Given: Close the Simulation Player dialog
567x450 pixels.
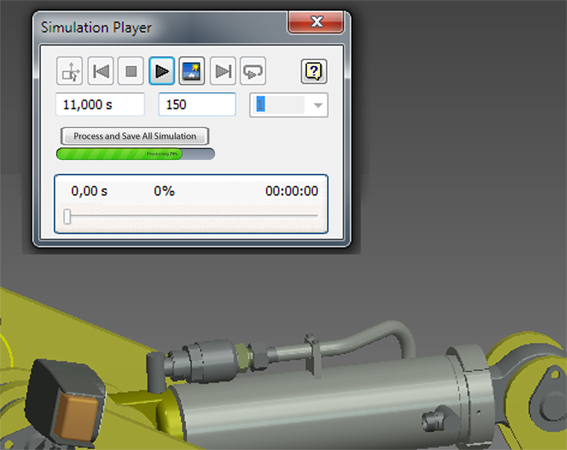Looking at the screenshot, I should point(316,22).
